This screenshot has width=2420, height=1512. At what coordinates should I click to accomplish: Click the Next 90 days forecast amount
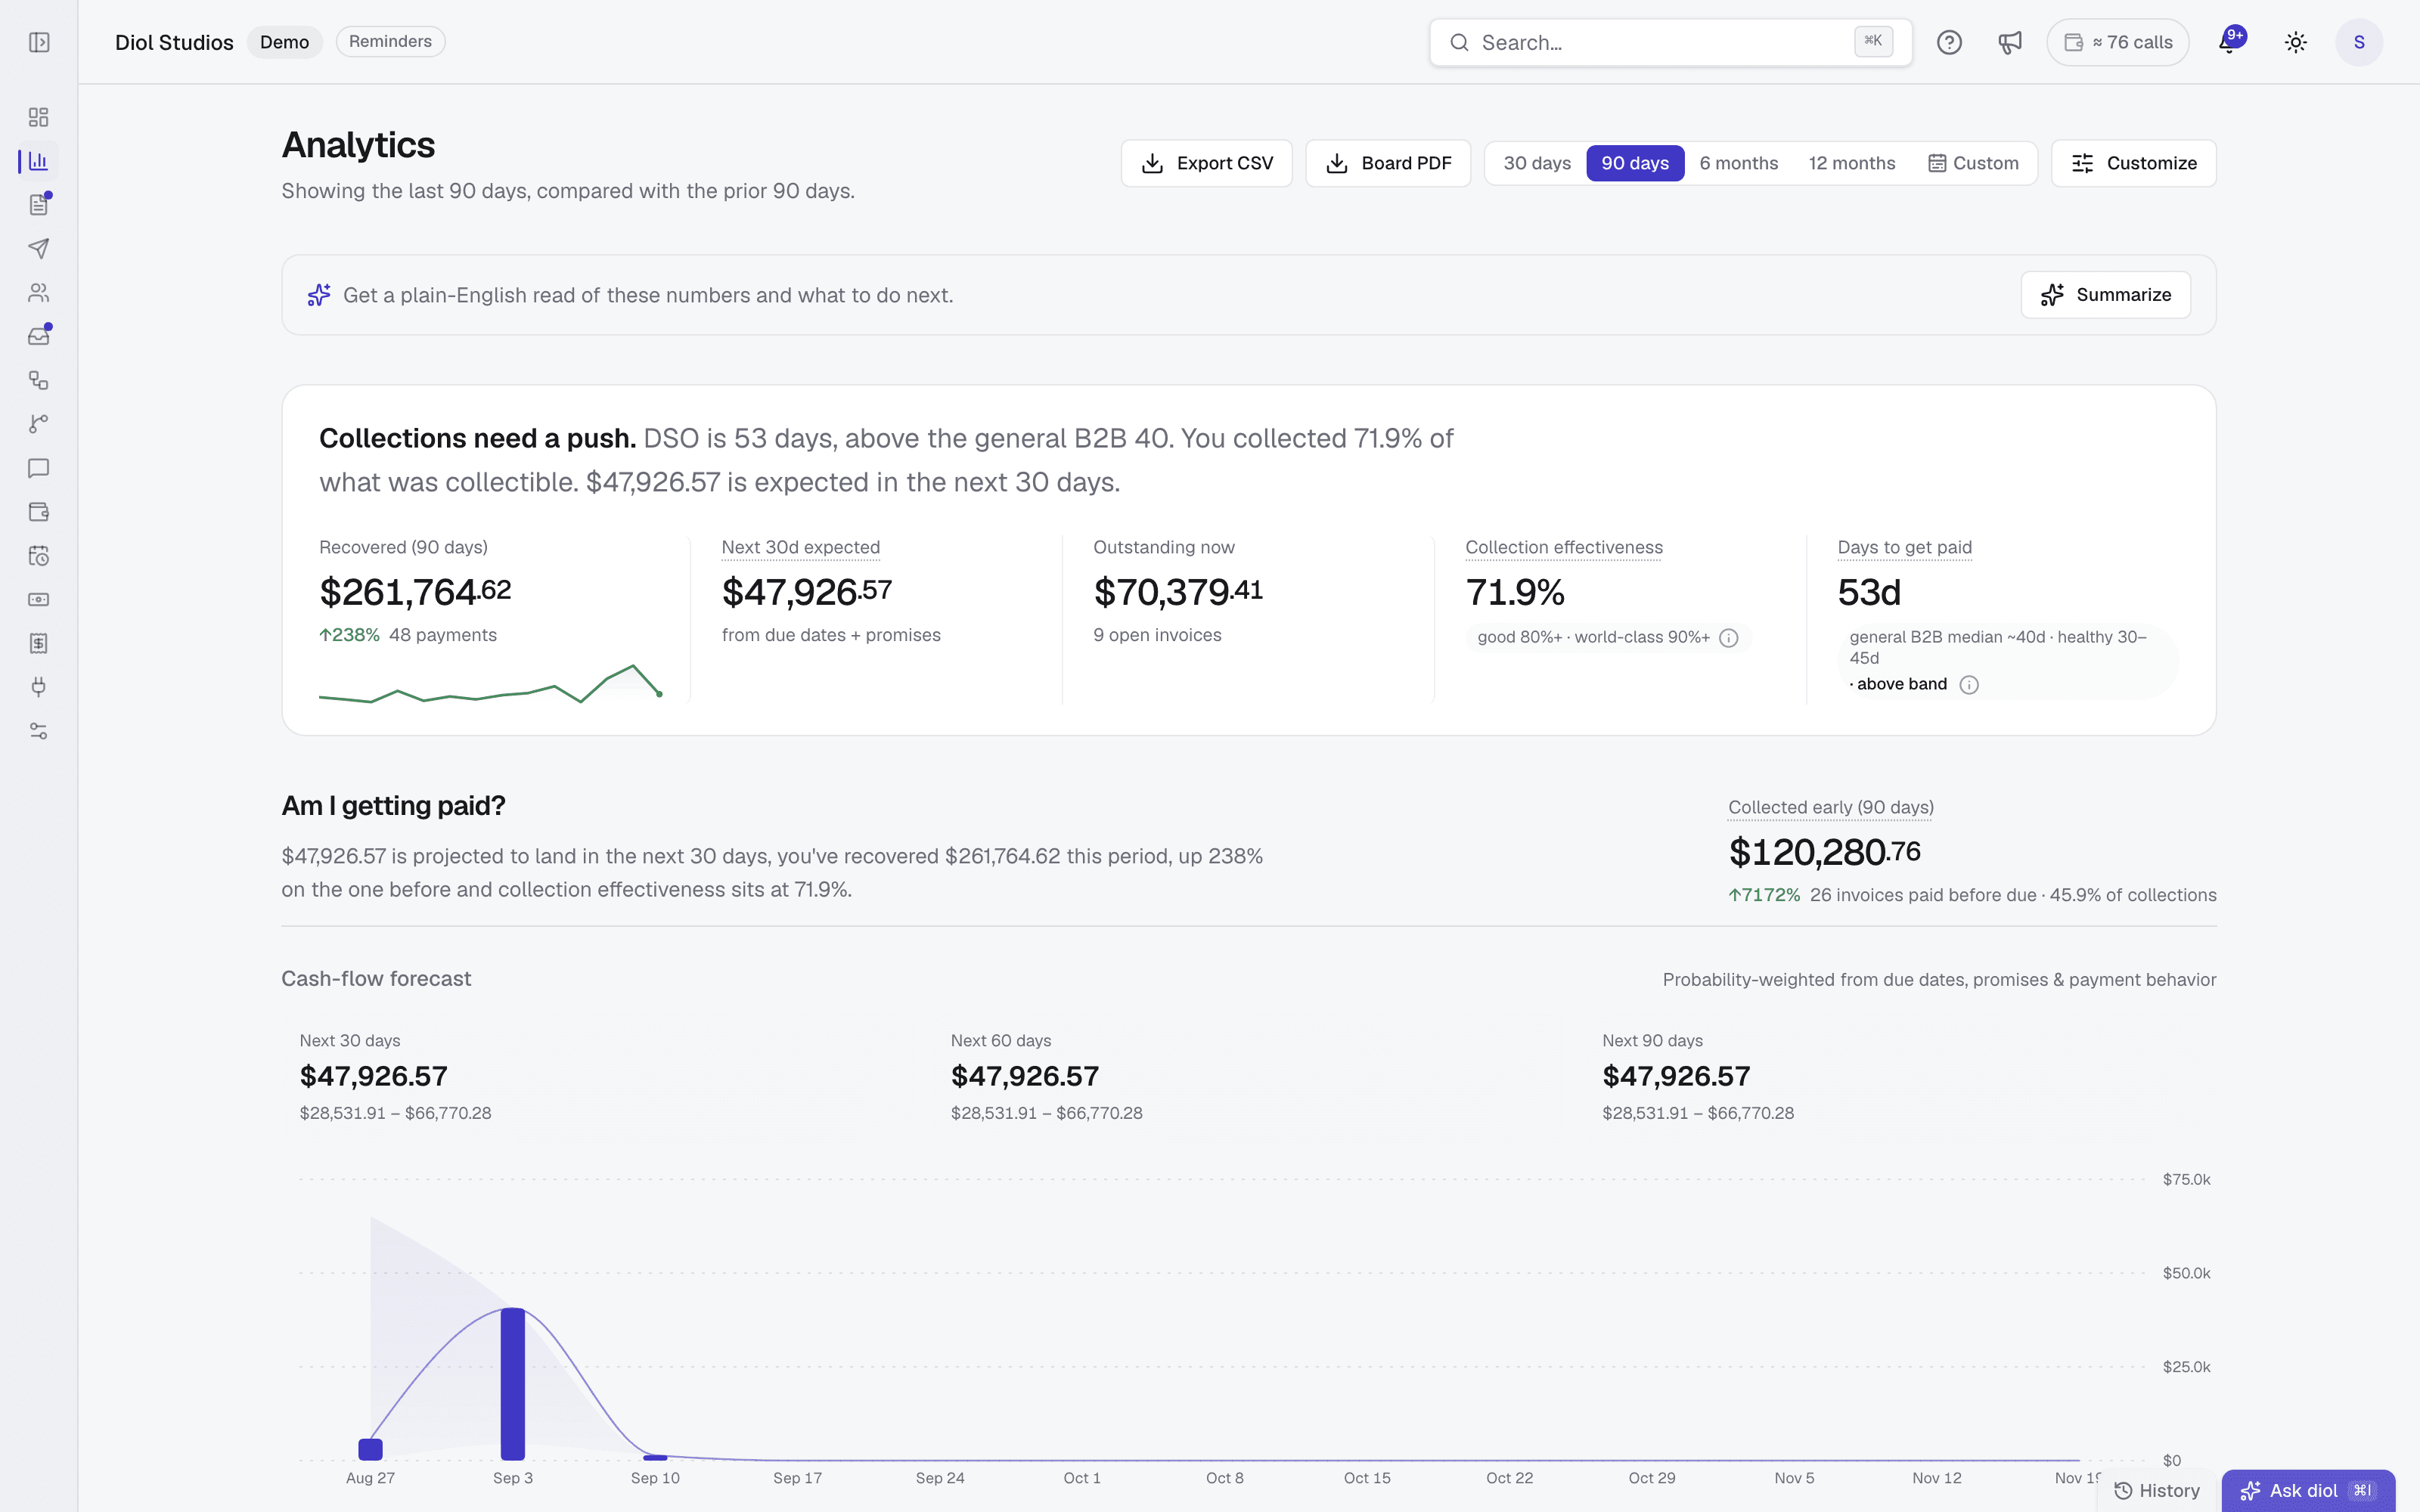pyautogui.click(x=1676, y=1076)
